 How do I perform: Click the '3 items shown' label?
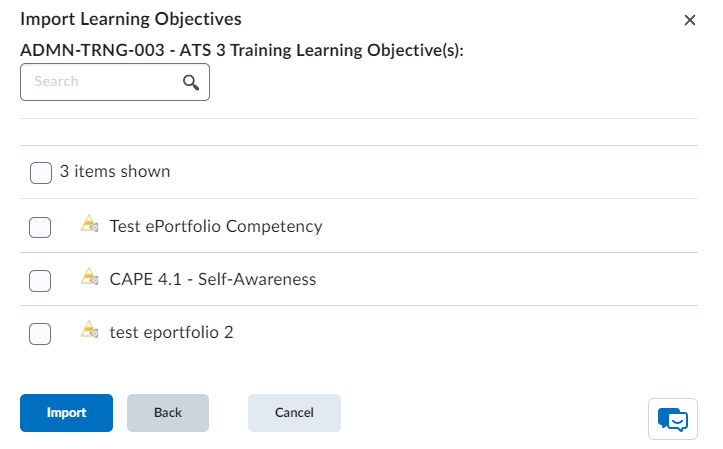pos(115,171)
